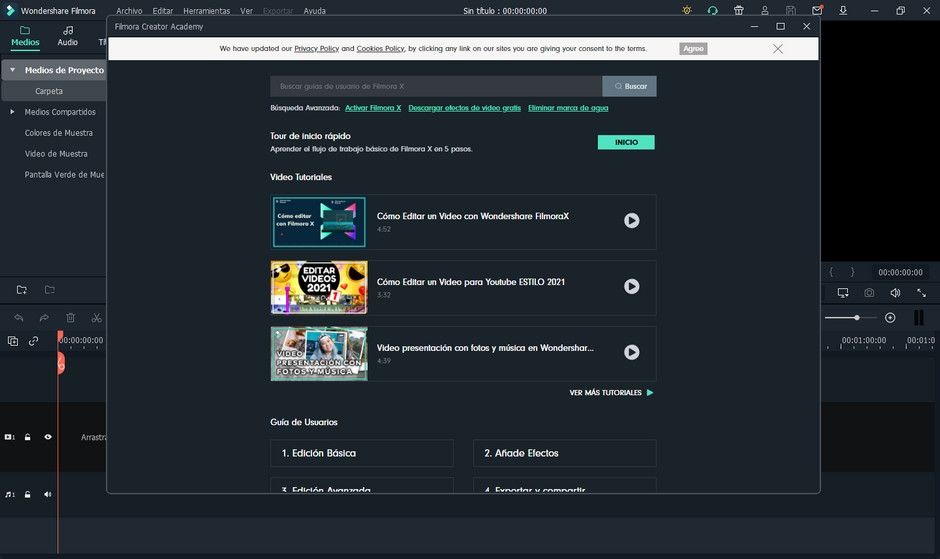Open the Activar Filmora X link
The height and width of the screenshot is (559, 940).
pyautogui.click(x=372, y=108)
